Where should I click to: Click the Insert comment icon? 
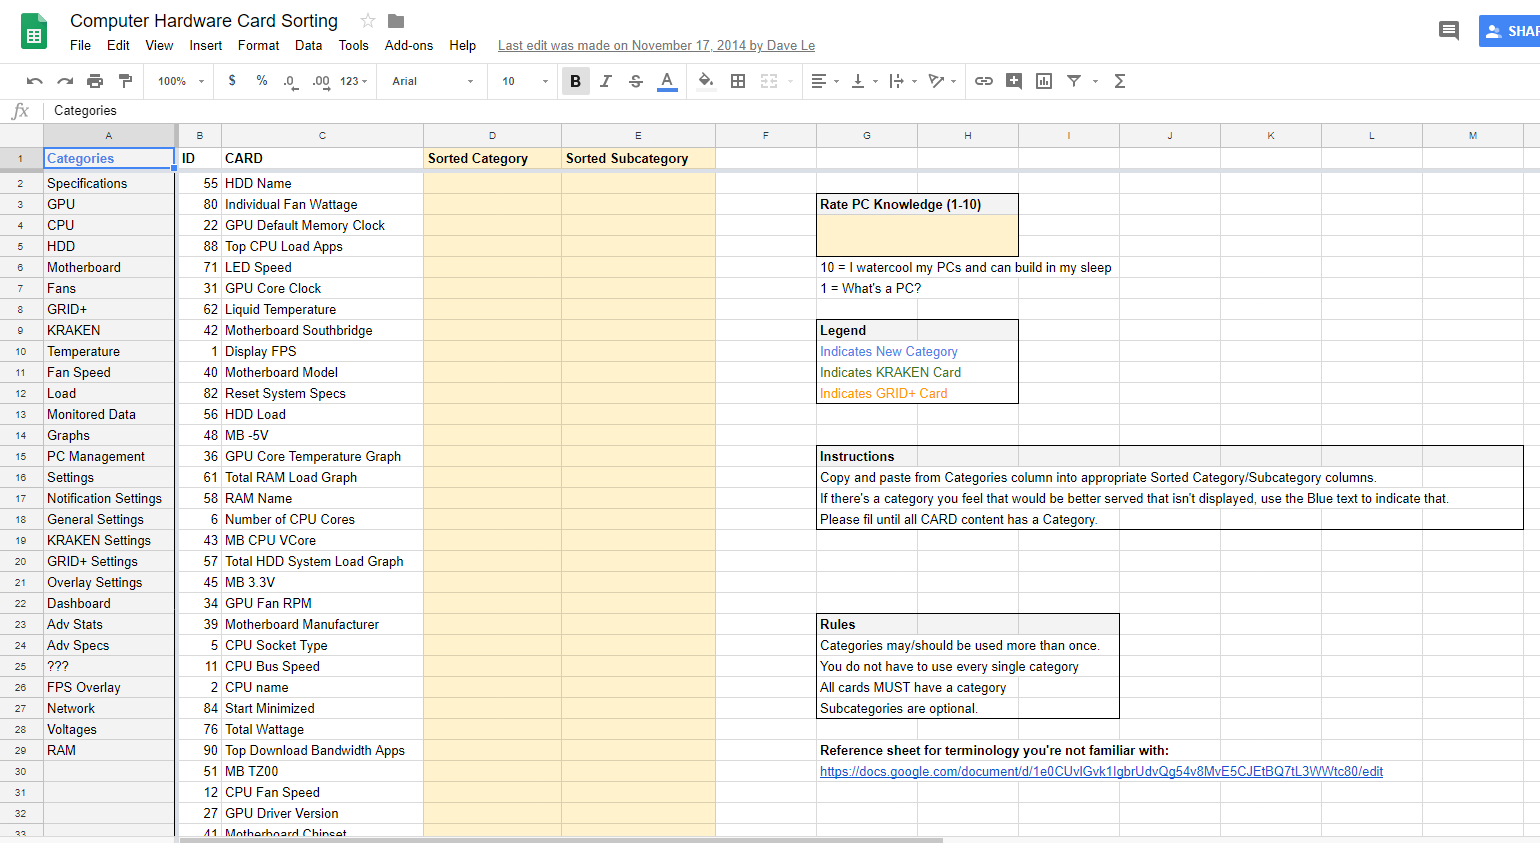click(x=1014, y=81)
